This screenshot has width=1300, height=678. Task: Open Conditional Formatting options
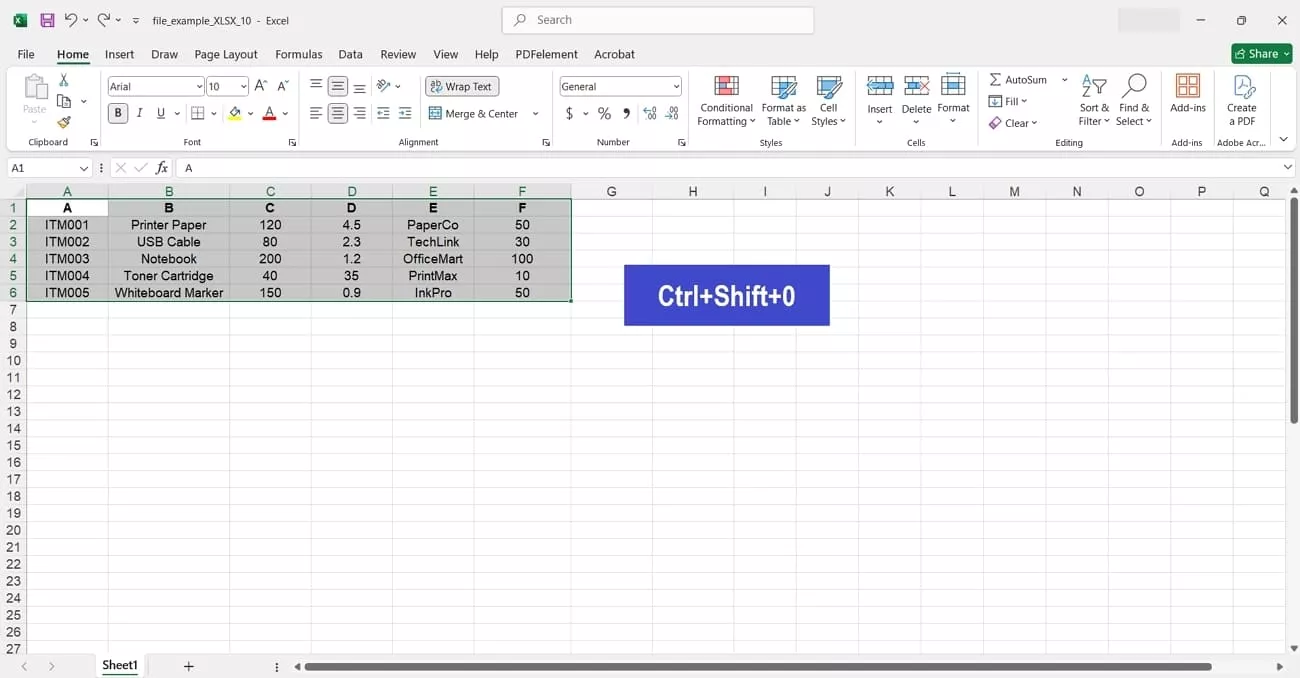pyautogui.click(x=725, y=100)
